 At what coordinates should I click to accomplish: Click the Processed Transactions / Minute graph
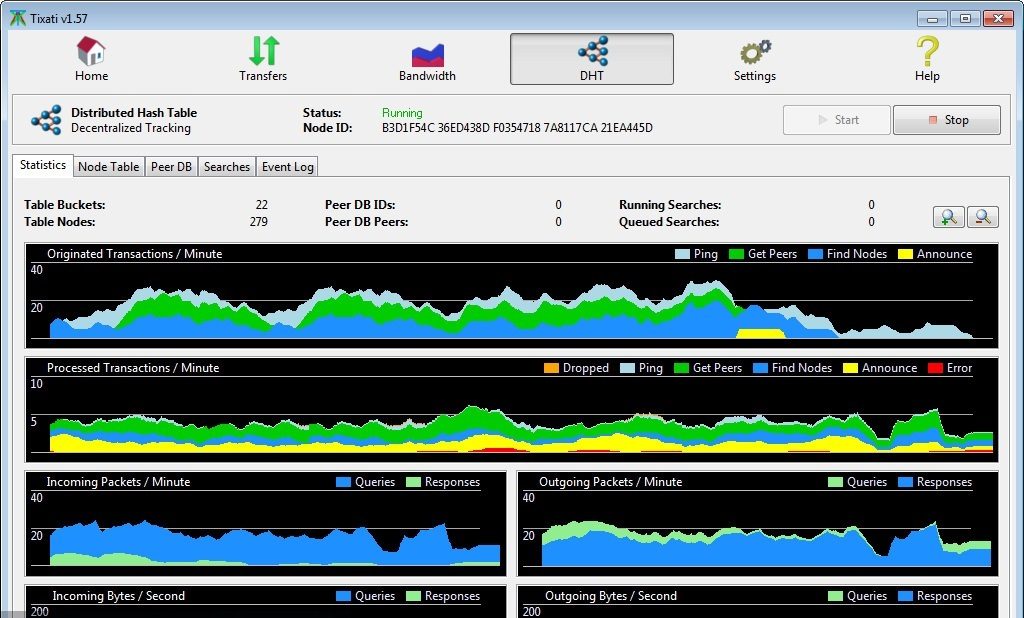(x=511, y=410)
